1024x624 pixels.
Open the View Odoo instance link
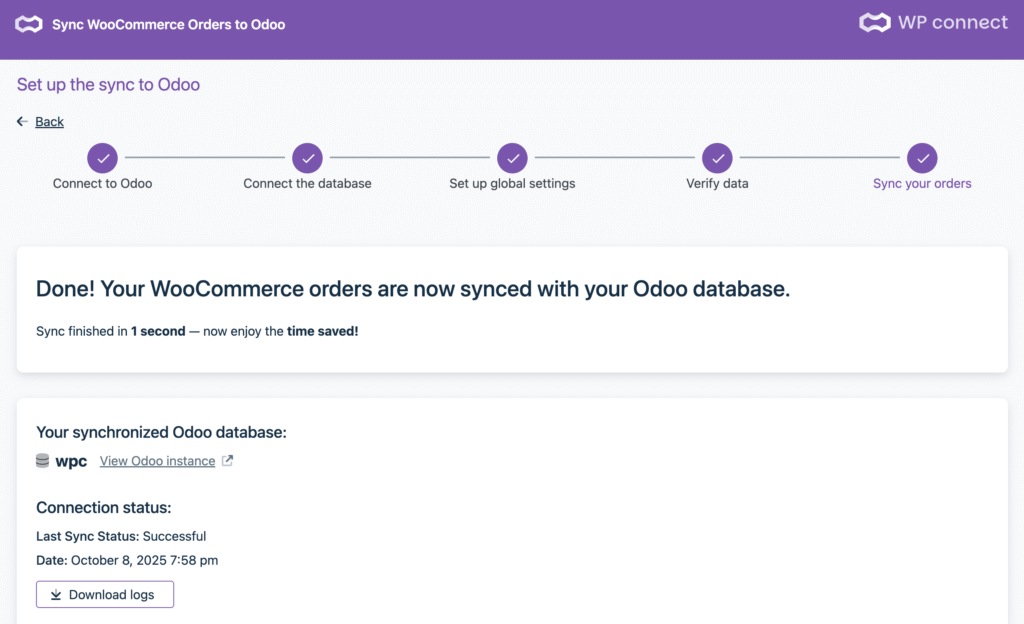[157, 461]
